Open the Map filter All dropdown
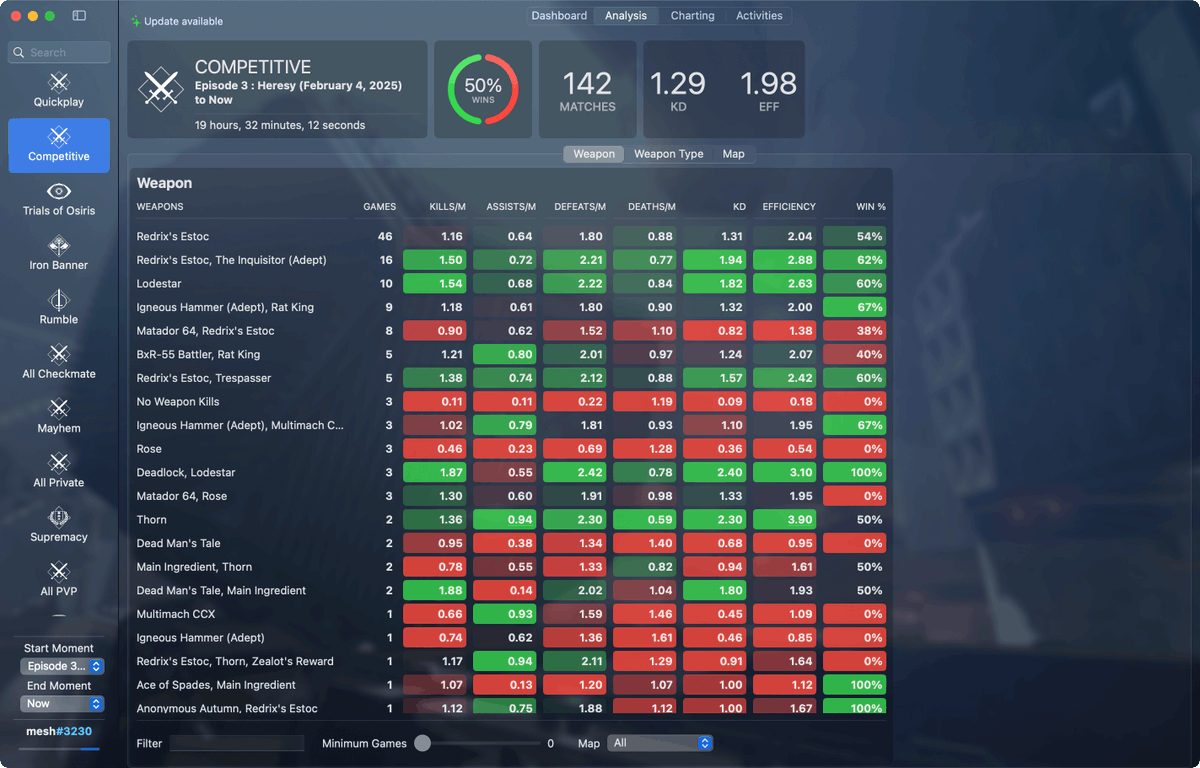1200x768 pixels. pos(660,743)
